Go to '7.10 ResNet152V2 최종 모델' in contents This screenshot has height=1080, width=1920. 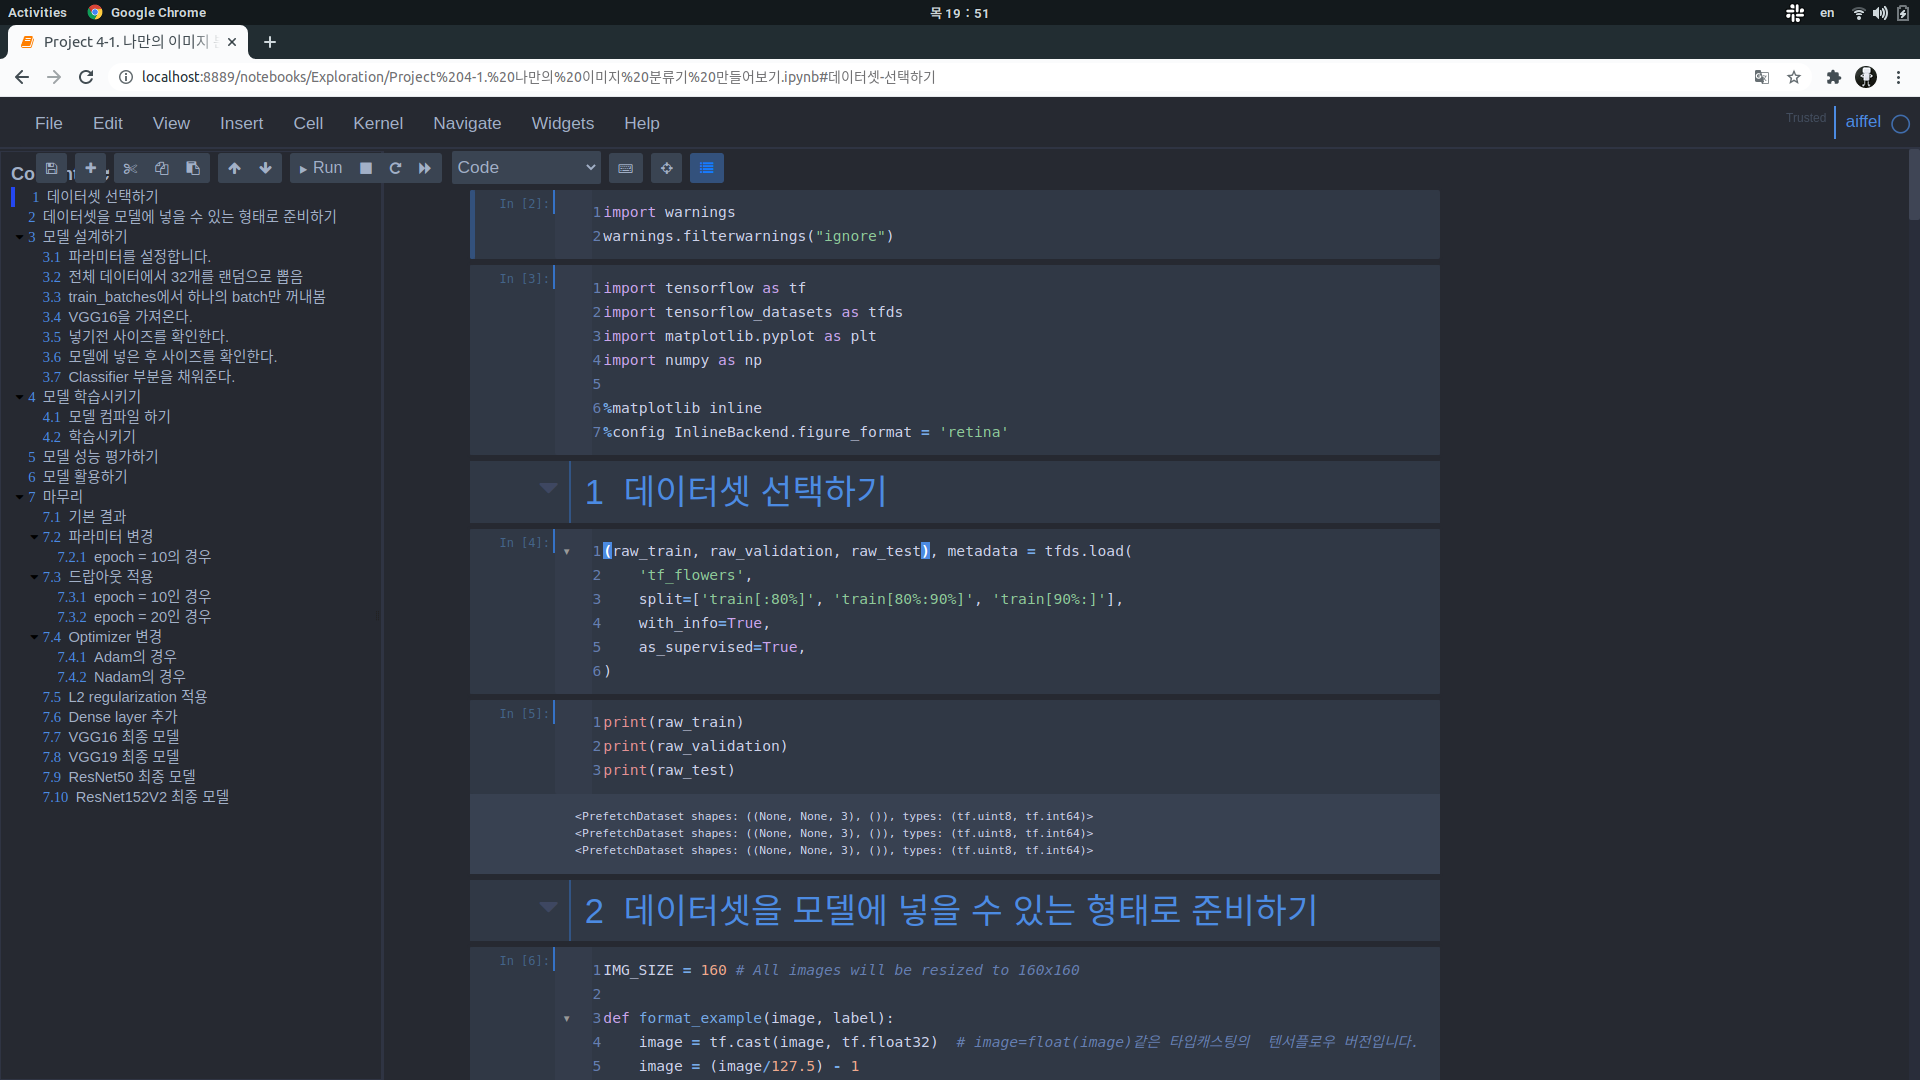[x=152, y=797]
